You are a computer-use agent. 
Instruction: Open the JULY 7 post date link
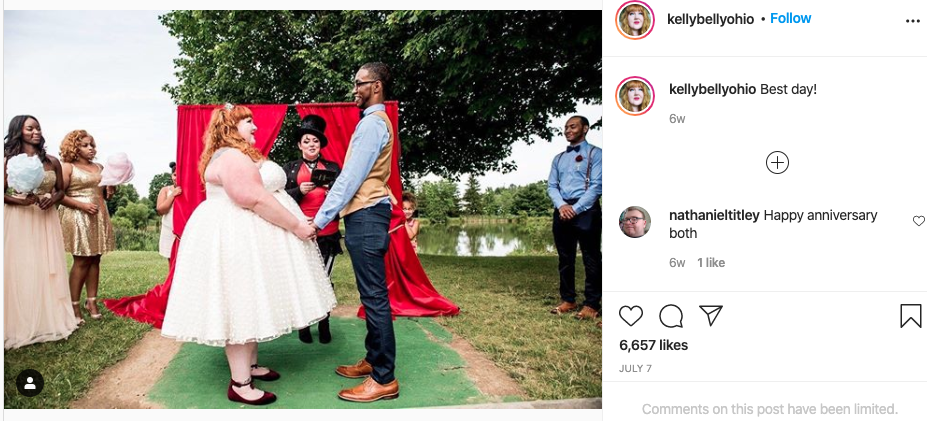tap(635, 368)
